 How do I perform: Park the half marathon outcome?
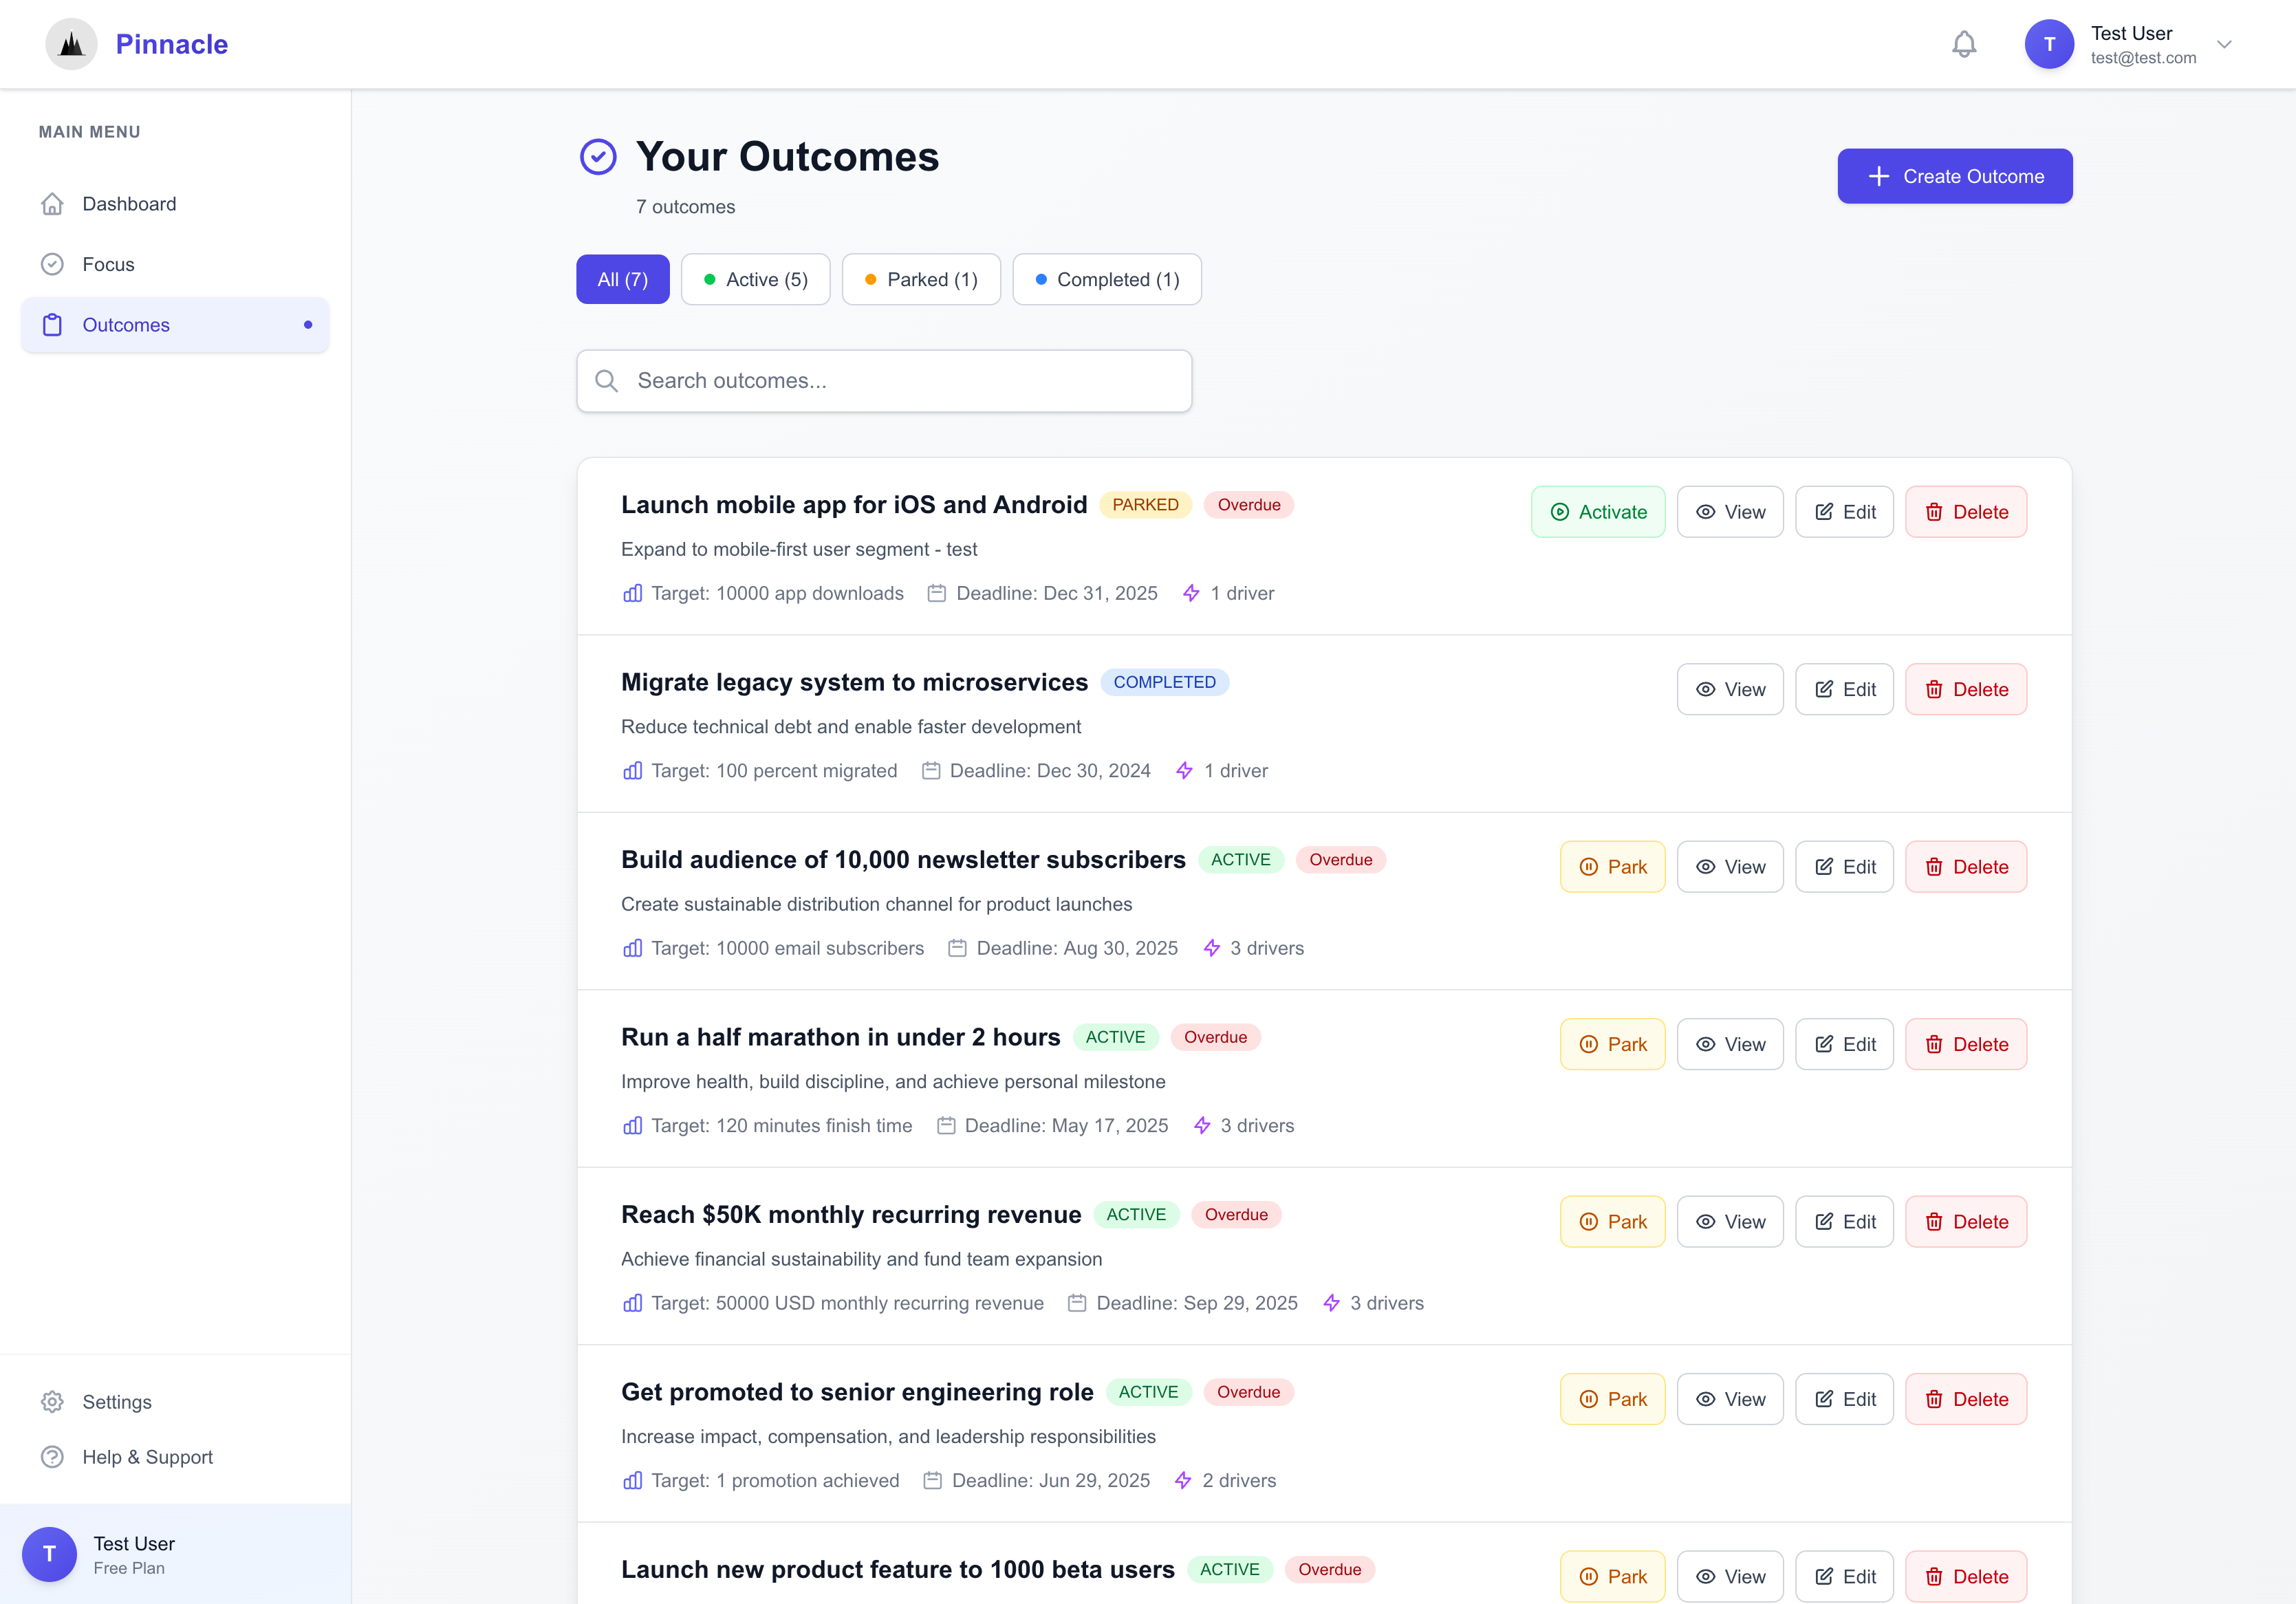pyautogui.click(x=1612, y=1043)
